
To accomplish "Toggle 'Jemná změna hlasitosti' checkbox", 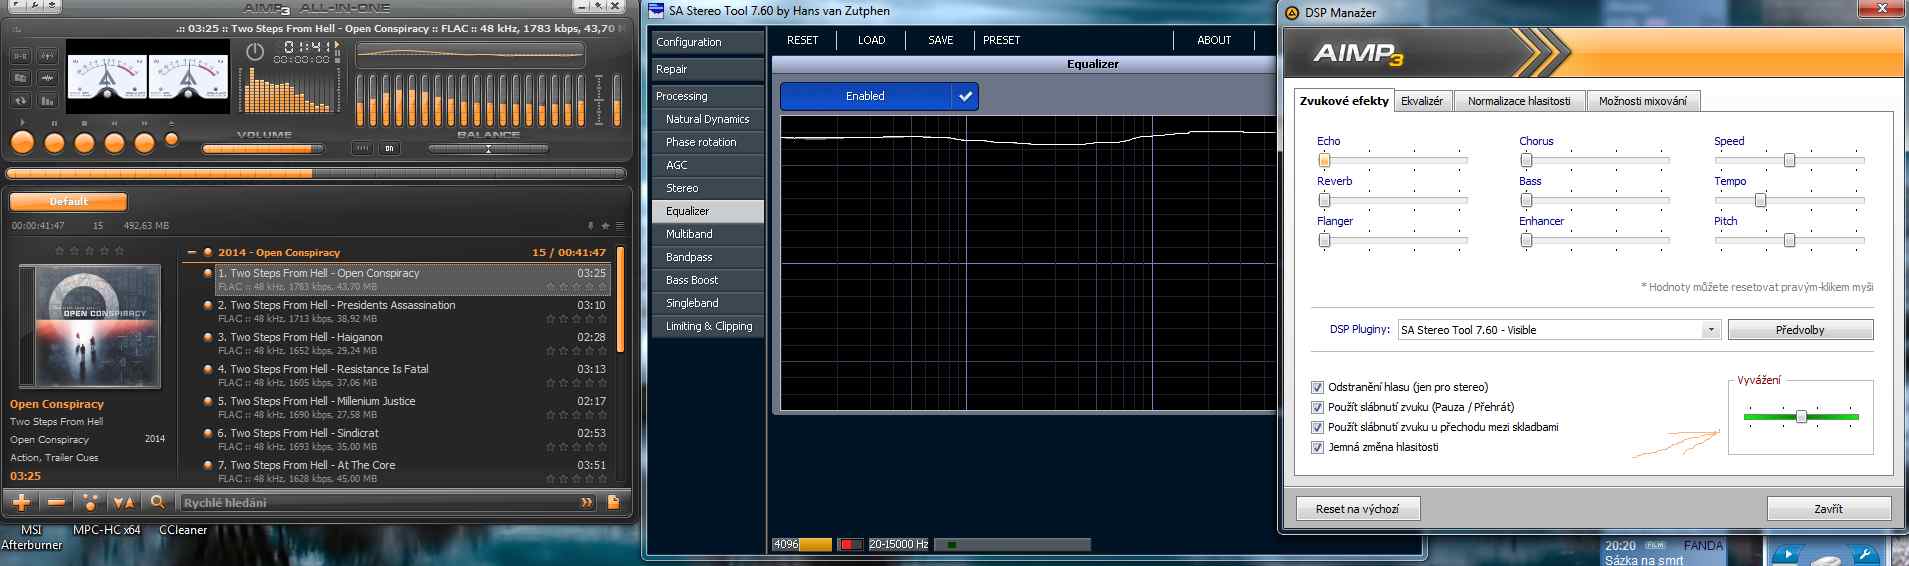I will (x=1317, y=447).
